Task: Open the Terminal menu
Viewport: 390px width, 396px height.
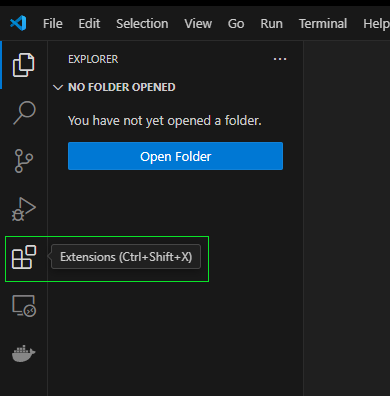Action: (323, 24)
